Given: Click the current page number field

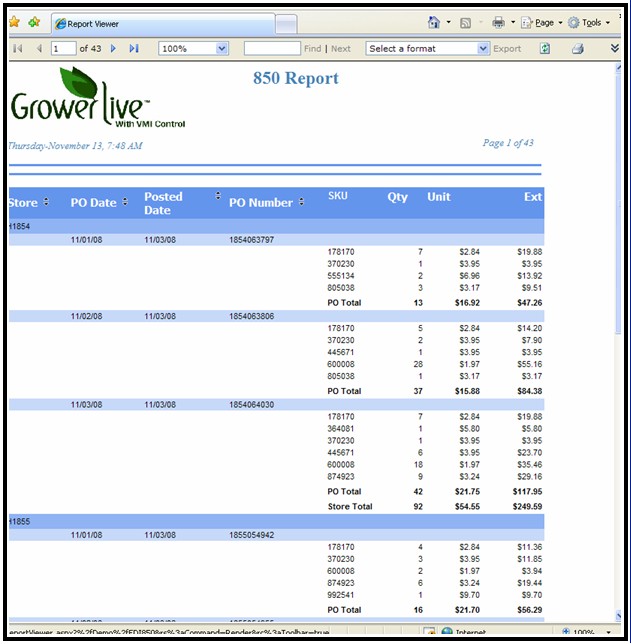Looking at the screenshot, I should click(62, 48).
